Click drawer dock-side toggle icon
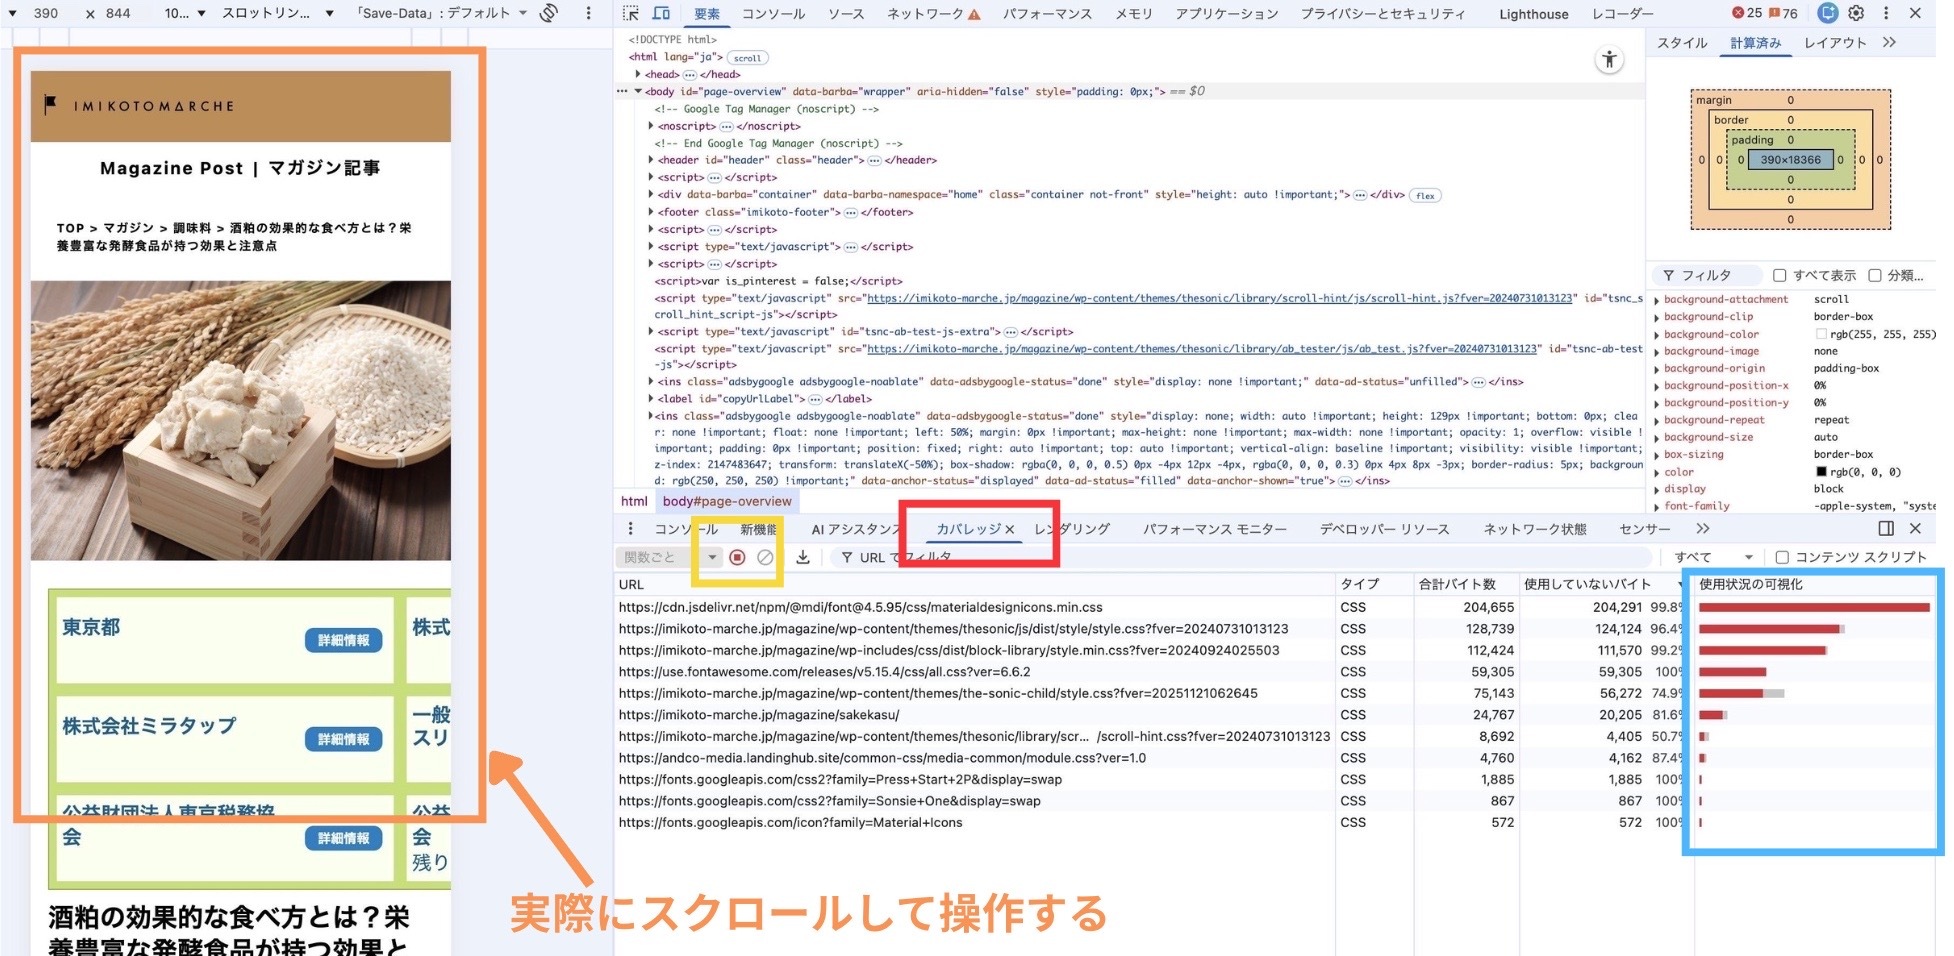The image size is (1954, 956). pos(1886,528)
